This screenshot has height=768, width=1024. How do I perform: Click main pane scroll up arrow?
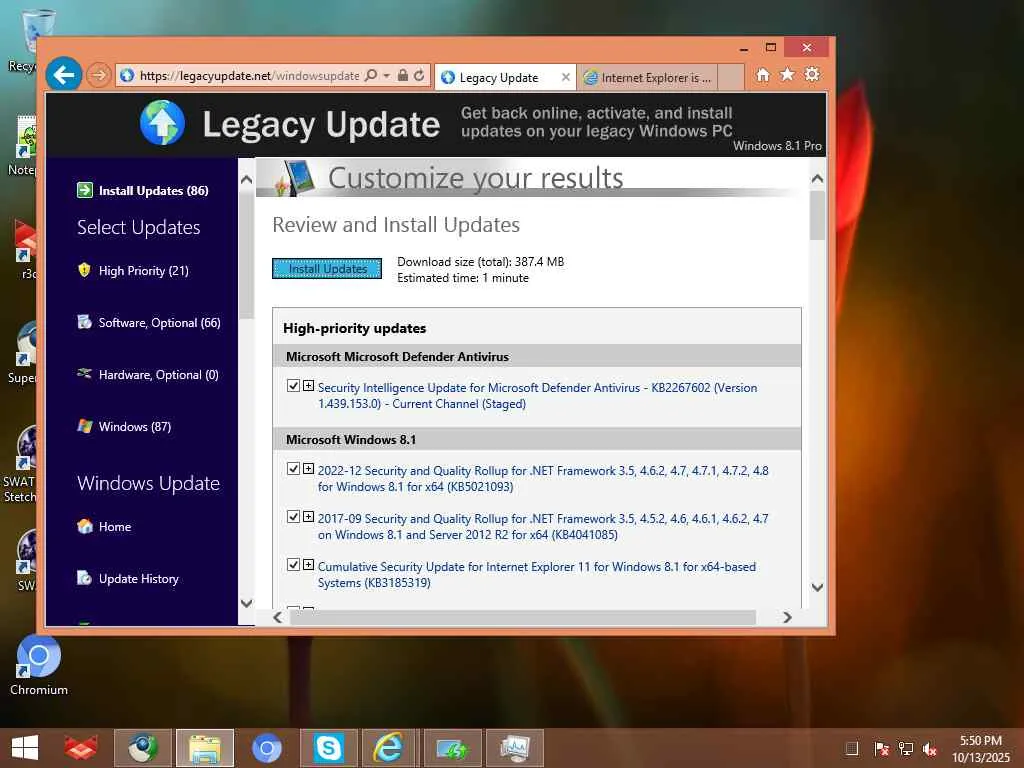pyautogui.click(x=817, y=178)
